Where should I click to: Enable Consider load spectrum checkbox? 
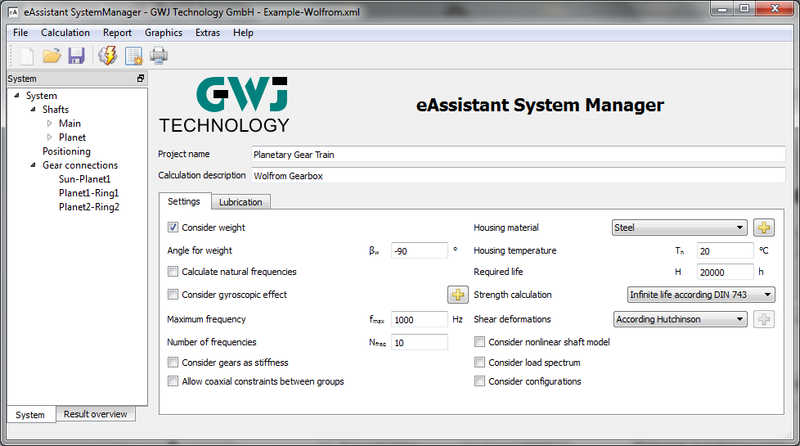point(480,362)
